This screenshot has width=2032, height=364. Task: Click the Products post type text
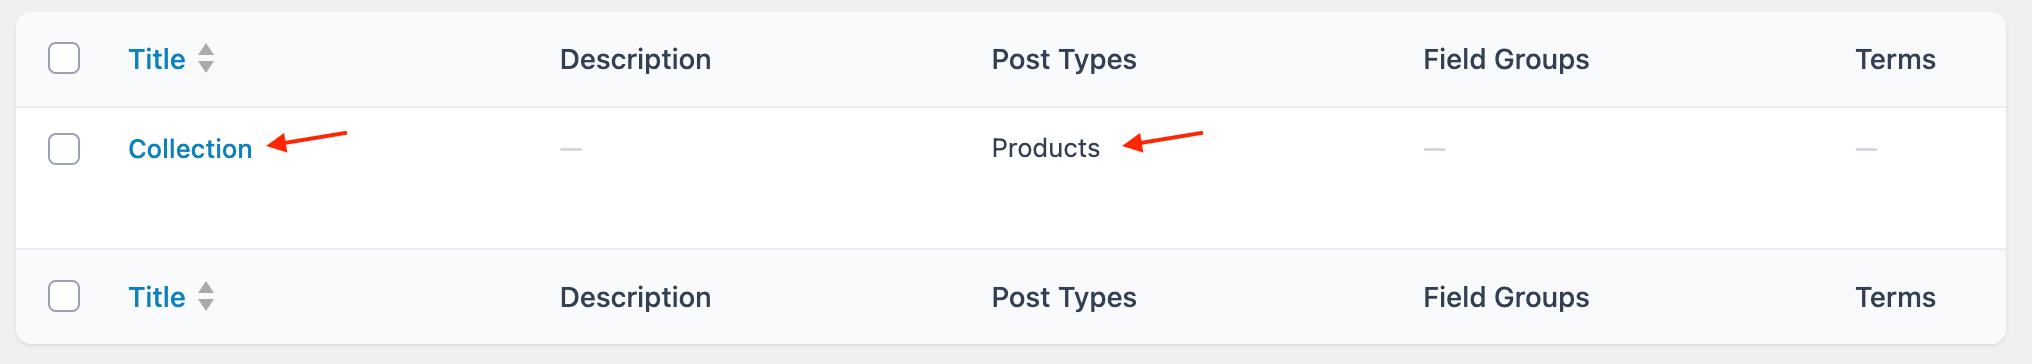tap(1045, 148)
